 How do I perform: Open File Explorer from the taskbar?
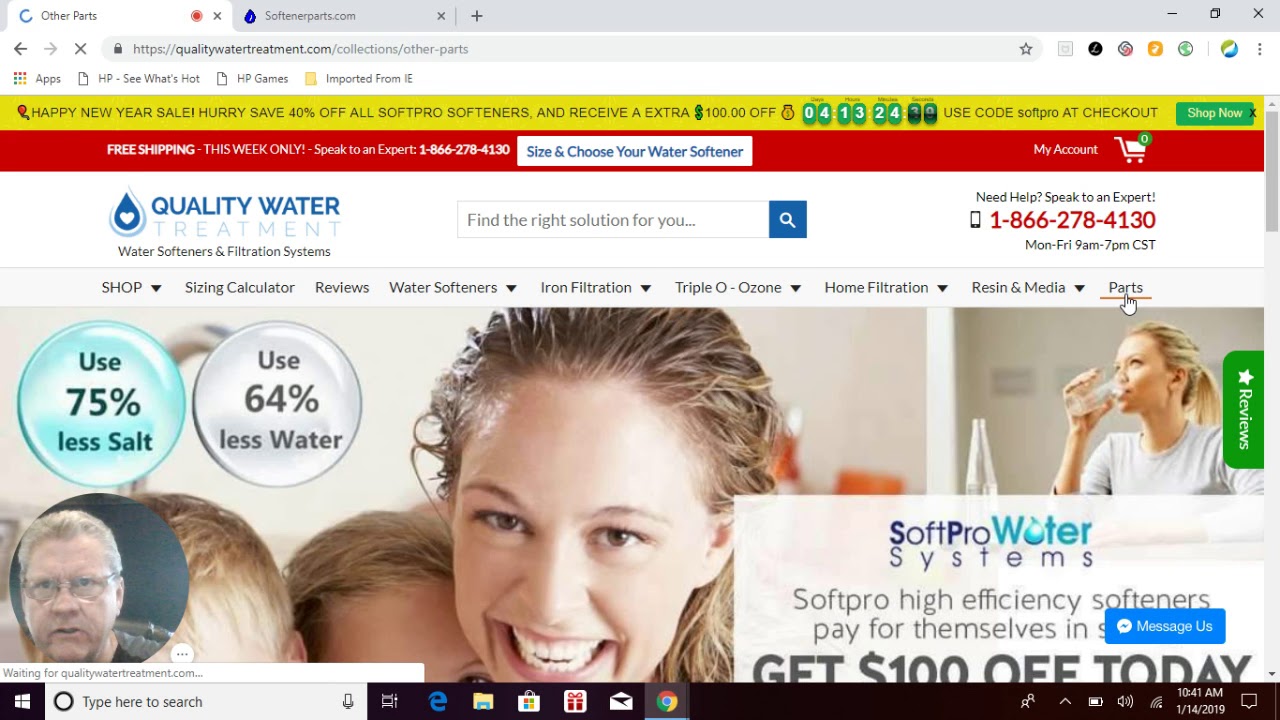point(483,701)
